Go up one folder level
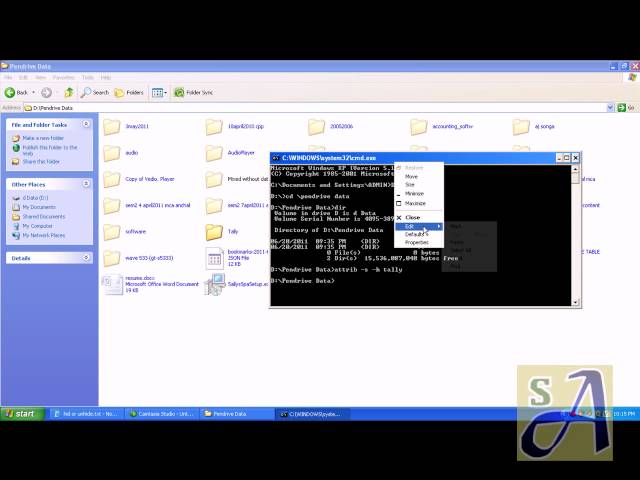This screenshot has width=640, height=480. 69,93
